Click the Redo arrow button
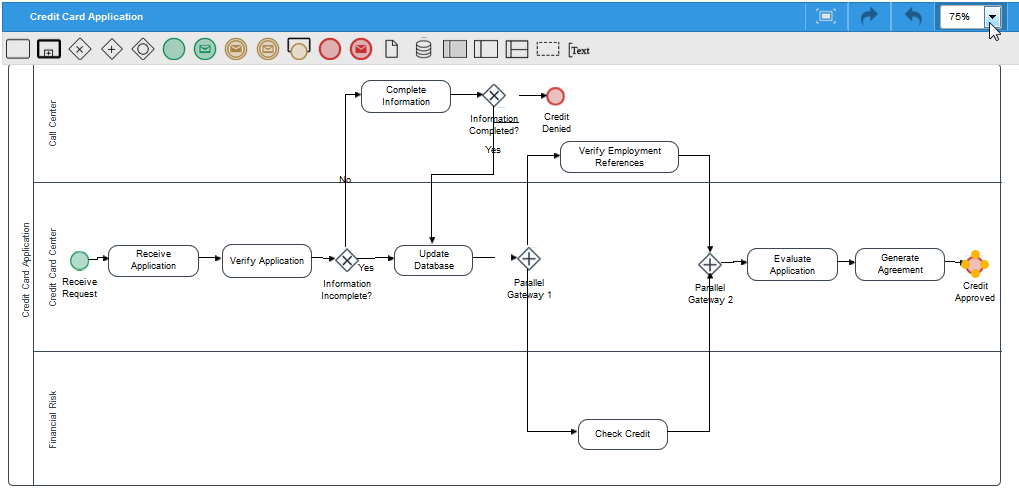Screen dimensions: 1019x490 click(x=869, y=17)
